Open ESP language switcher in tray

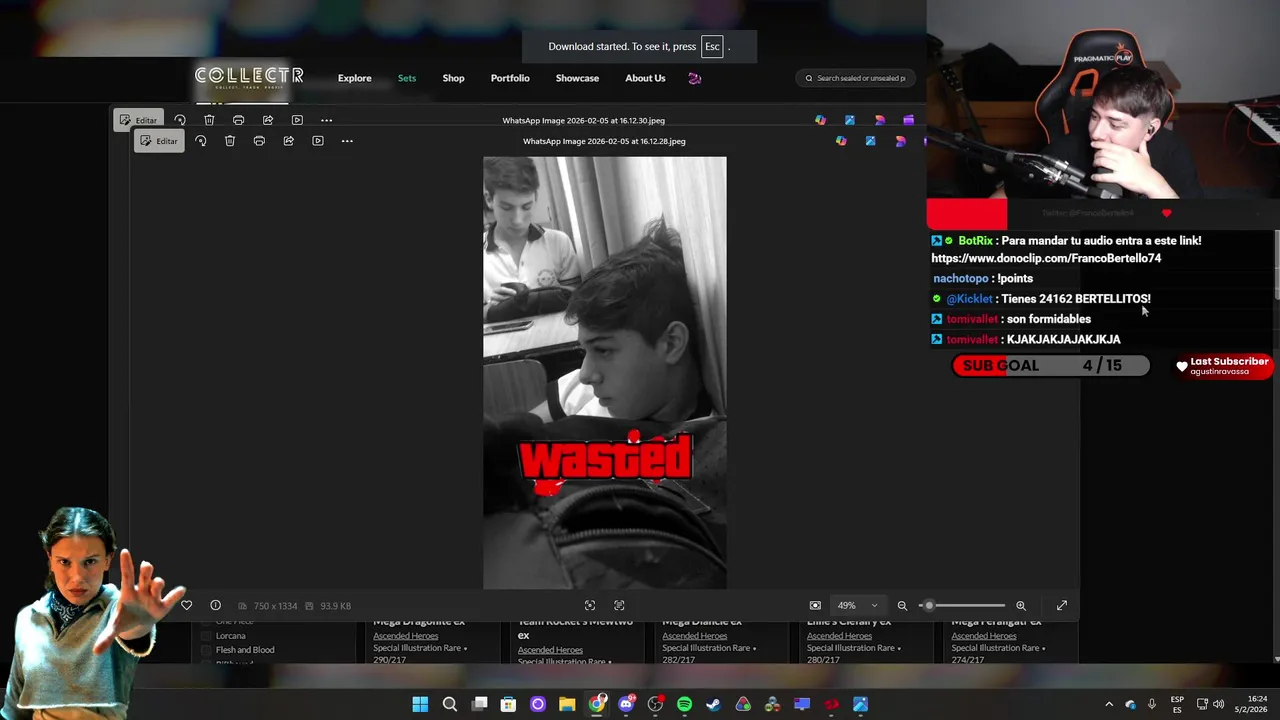[1177, 704]
